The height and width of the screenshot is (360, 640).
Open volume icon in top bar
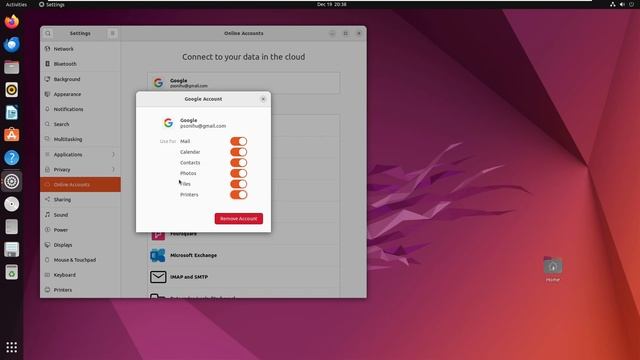(x=622, y=4)
